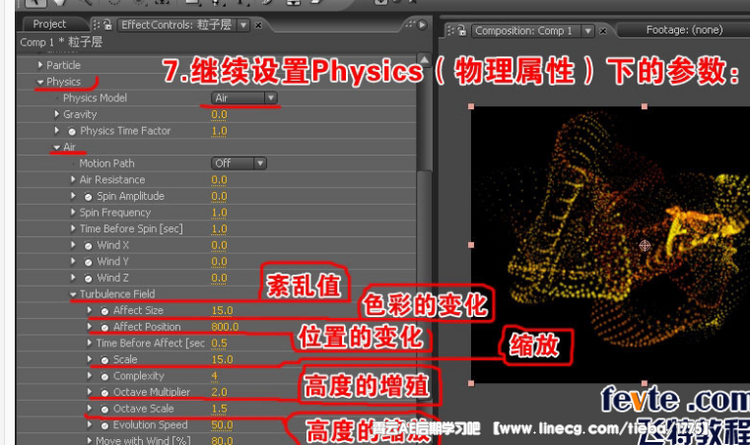The height and width of the screenshot is (445, 750).
Task: Click bottom-left layer handle in composition viewer
Action: [x=471, y=383]
